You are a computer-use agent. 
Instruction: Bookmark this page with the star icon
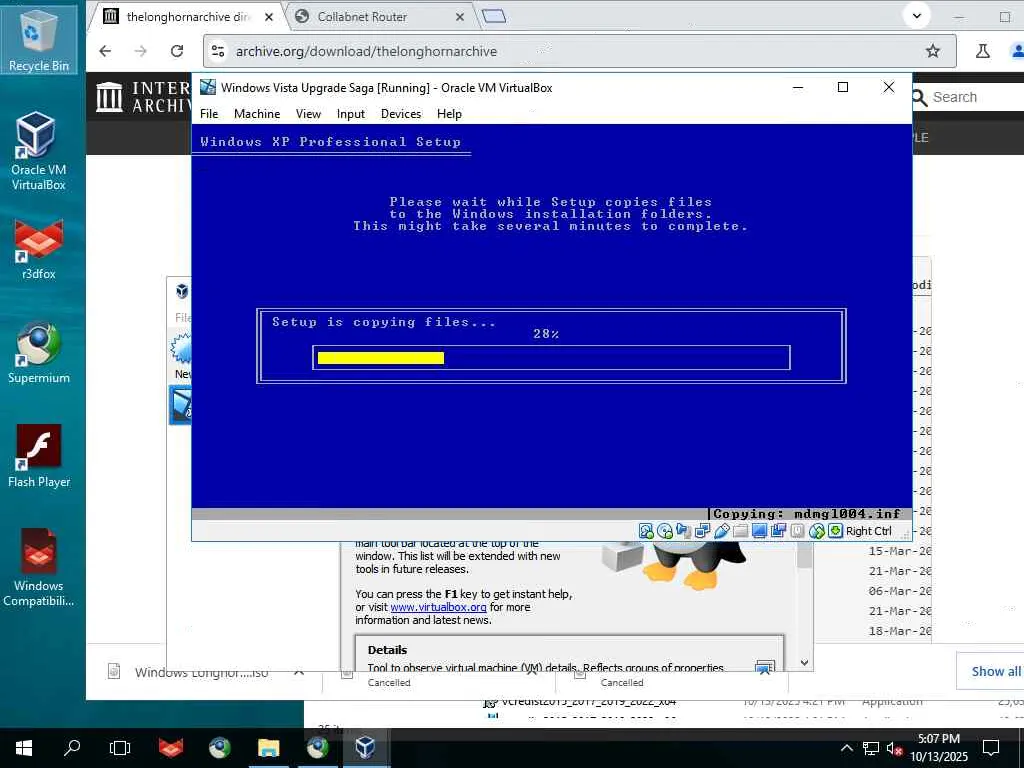[933, 51]
